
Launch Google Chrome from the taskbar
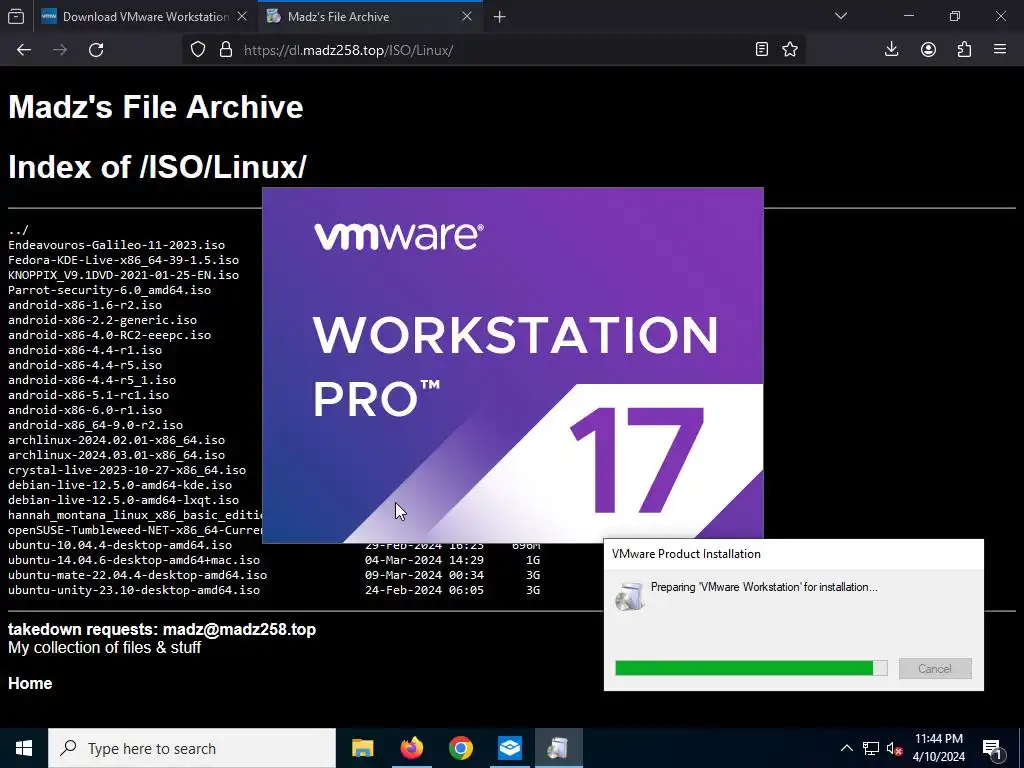tap(460, 748)
